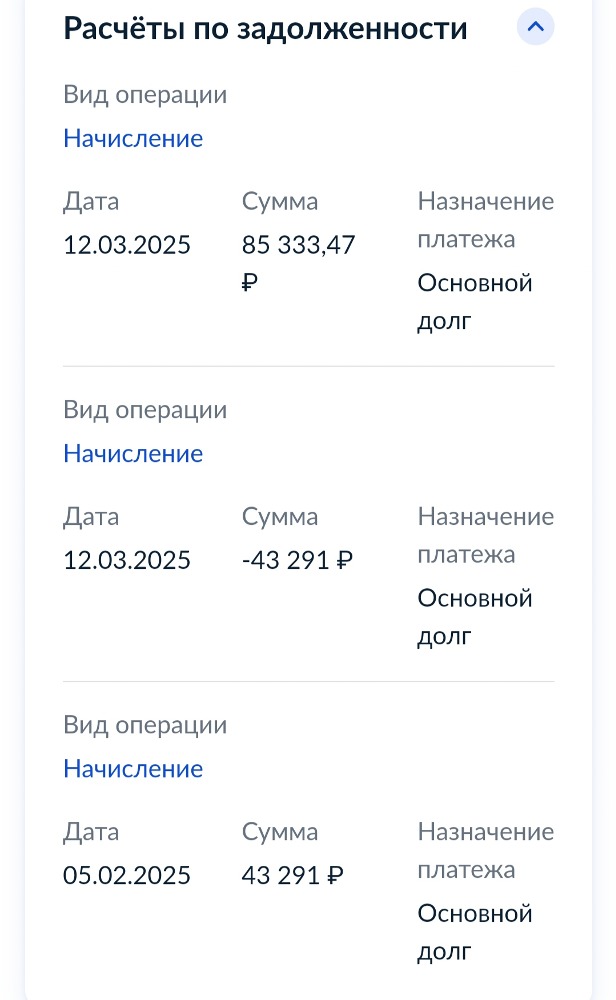This screenshot has height=1000, width=616.
Task: Select Основной долг in the last record
Action: [x=475, y=932]
